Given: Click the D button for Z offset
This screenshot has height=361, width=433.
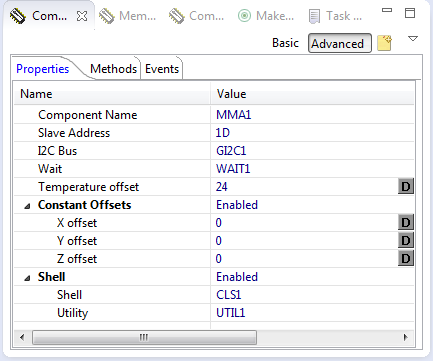Looking at the screenshot, I should pos(406,258).
